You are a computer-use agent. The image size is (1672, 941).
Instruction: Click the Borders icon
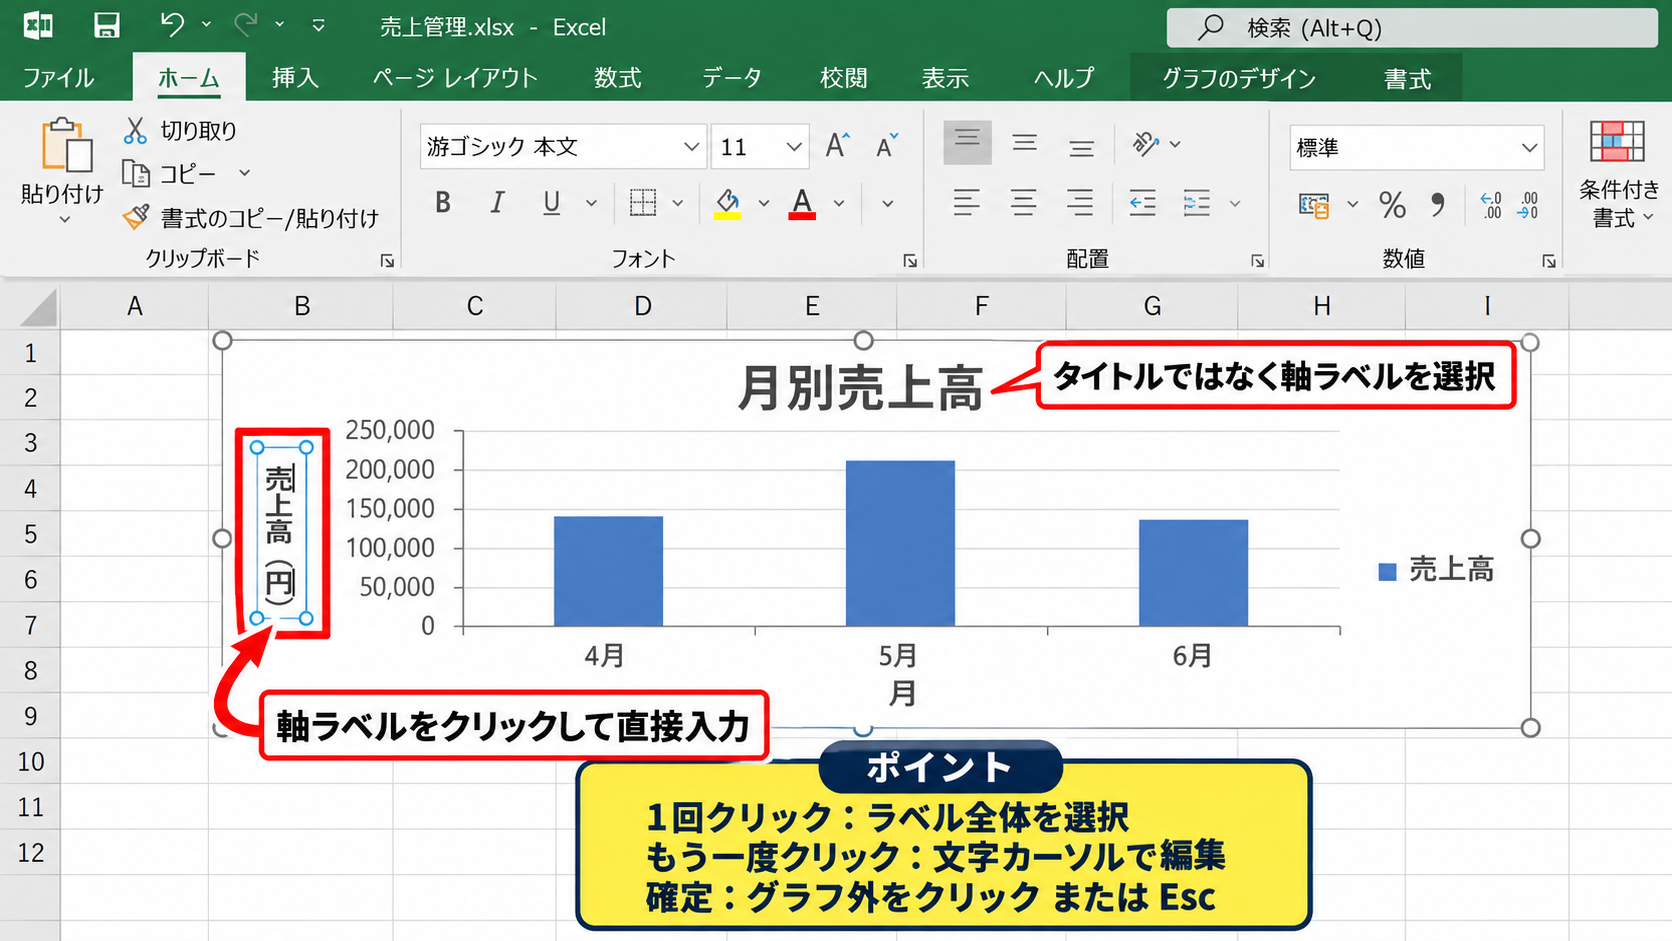tap(643, 203)
